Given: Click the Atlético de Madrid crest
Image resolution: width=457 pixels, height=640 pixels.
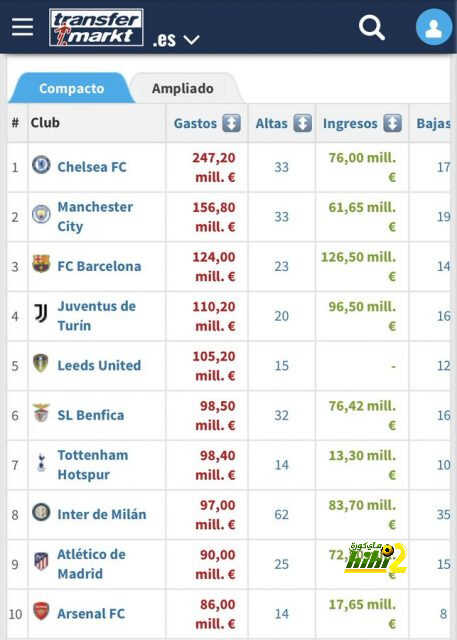Looking at the screenshot, I should tap(41, 562).
